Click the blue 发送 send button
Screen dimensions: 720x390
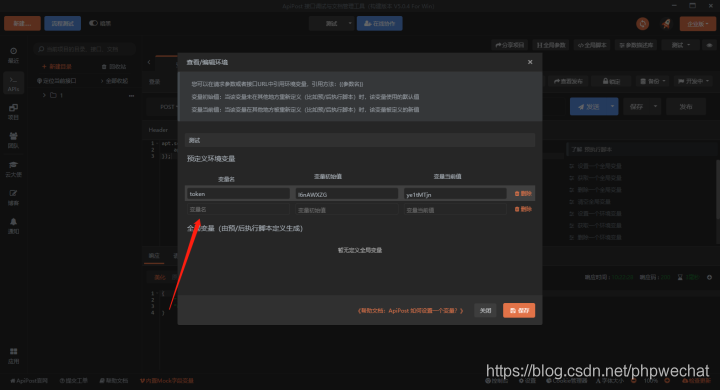click(x=589, y=107)
